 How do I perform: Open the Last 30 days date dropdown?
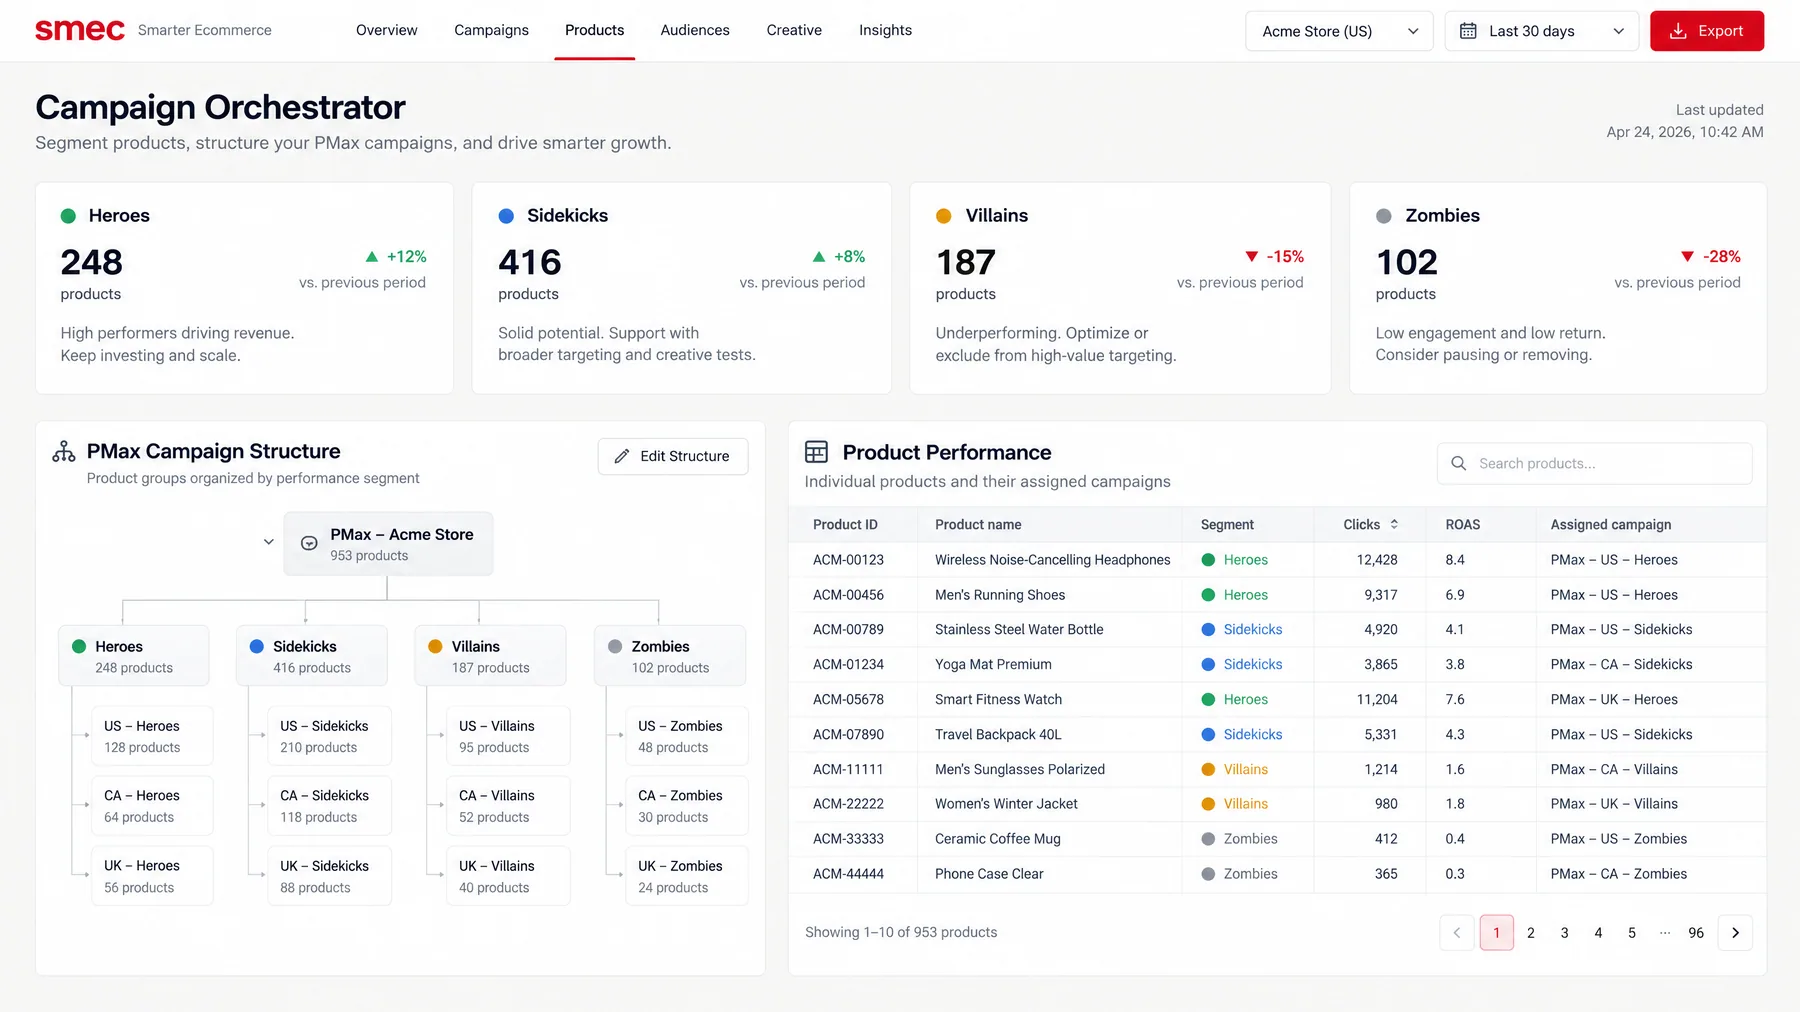point(1541,31)
